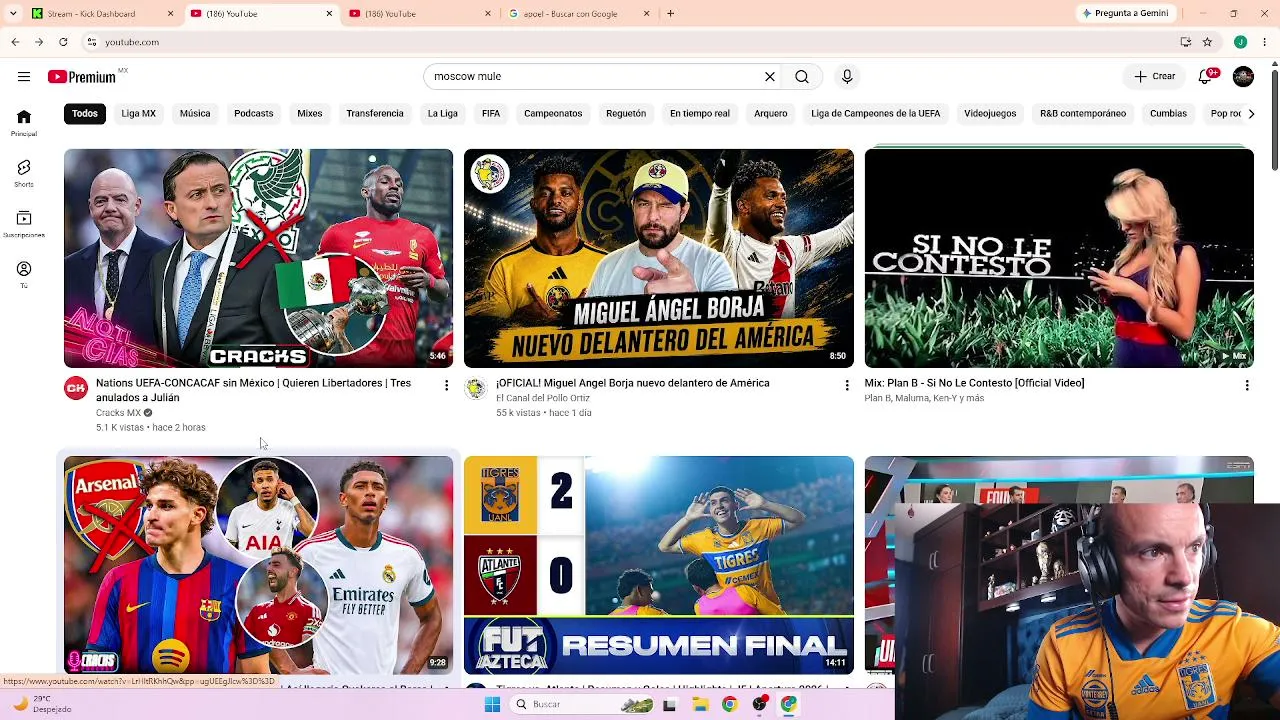Run search with the magnifier button
This screenshot has height=720, width=1280.
coord(802,77)
